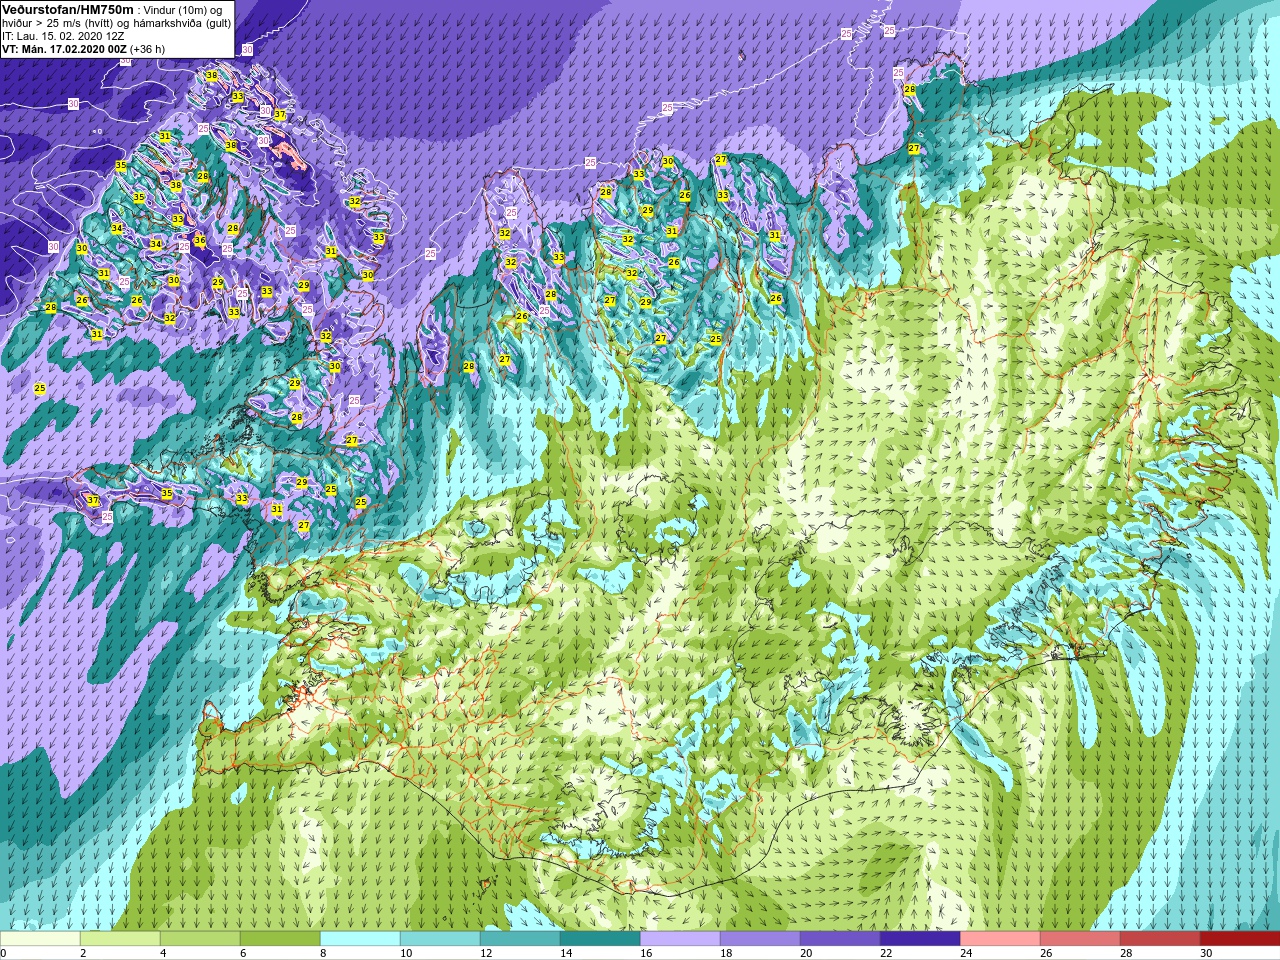Click the Veðurstofan/HM750m title text
Screen dimensions: 1280x960
[68, 9]
